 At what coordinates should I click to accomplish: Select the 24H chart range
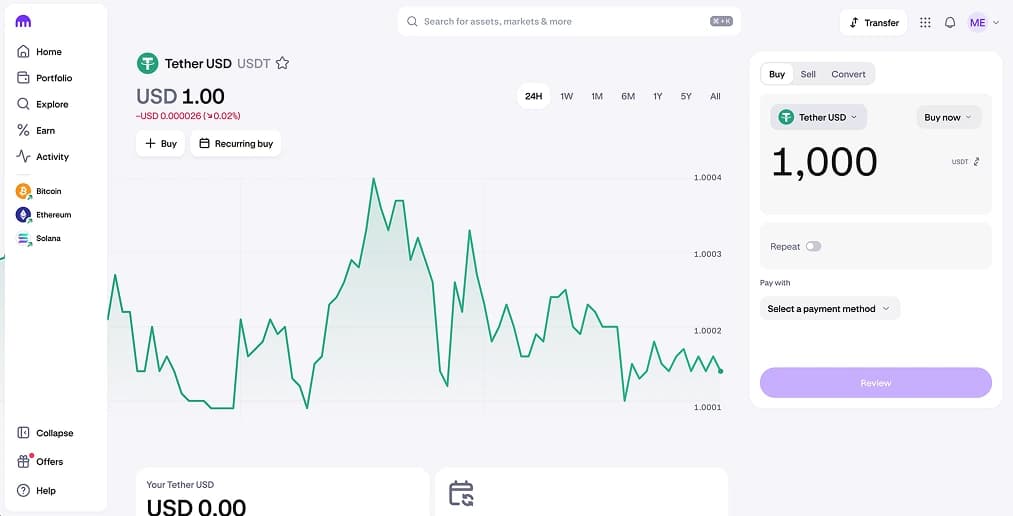(533, 96)
